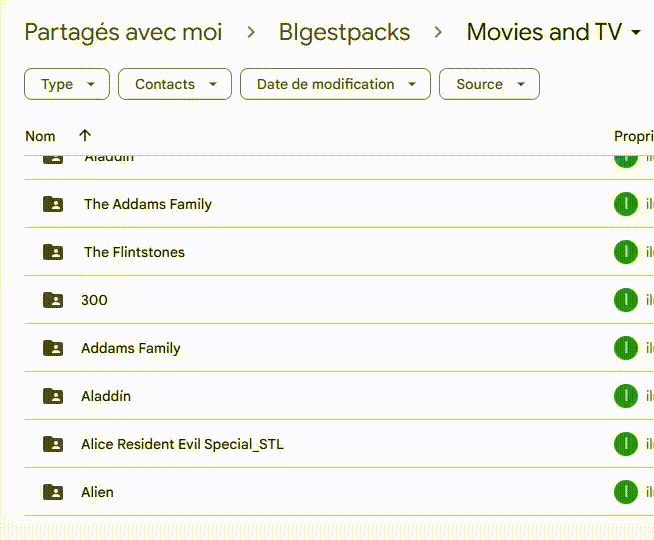Open the Movies and TV folder menu arrow
654x540 pixels.
click(x=637, y=33)
